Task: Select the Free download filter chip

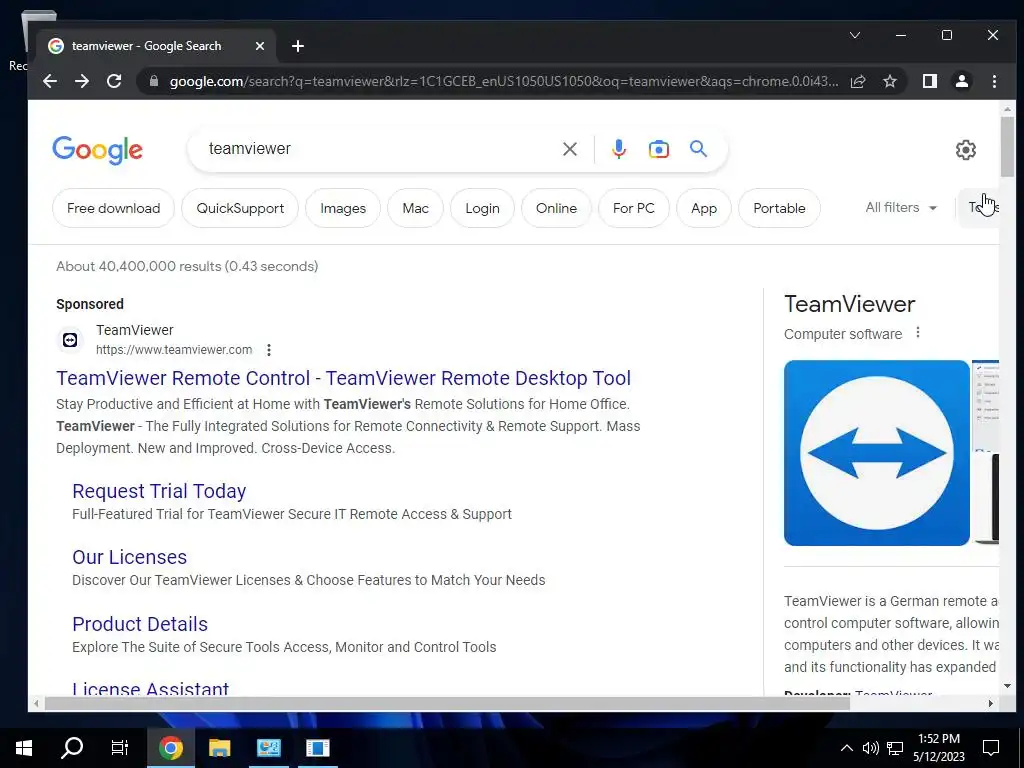Action: pos(114,208)
